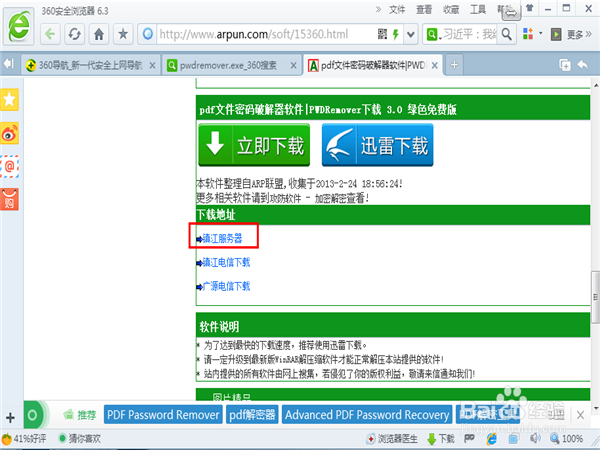Open 浏览器医生 in the status bar
600x450 pixels.
point(391,439)
